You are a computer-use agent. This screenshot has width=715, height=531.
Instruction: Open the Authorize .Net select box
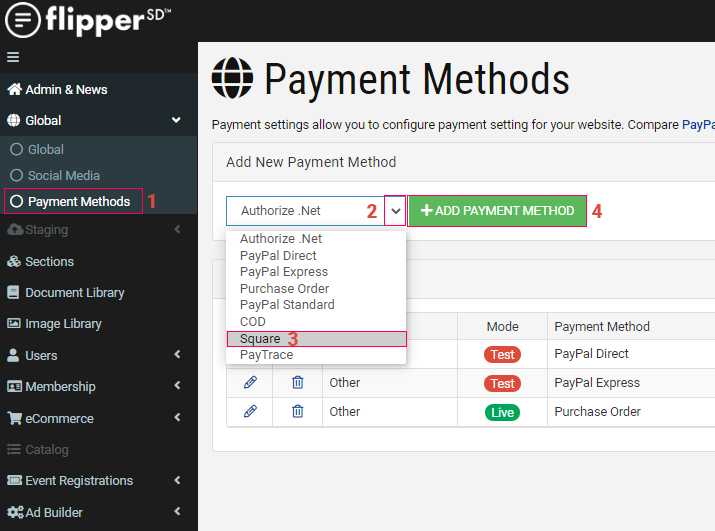pos(316,211)
